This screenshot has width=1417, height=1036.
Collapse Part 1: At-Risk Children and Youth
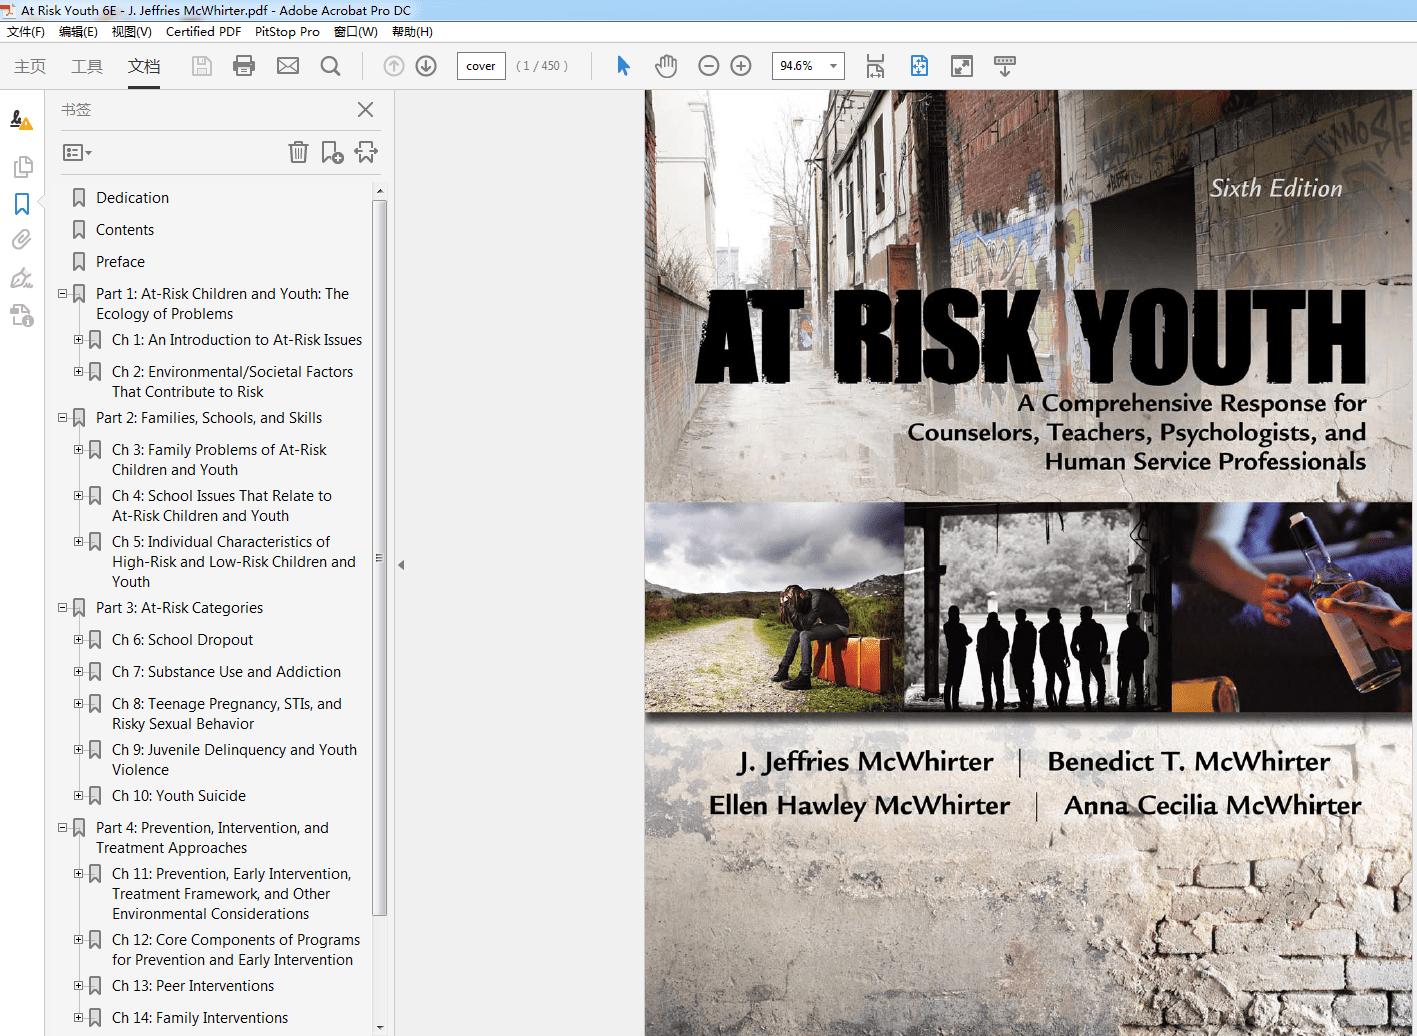(x=62, y=294)
